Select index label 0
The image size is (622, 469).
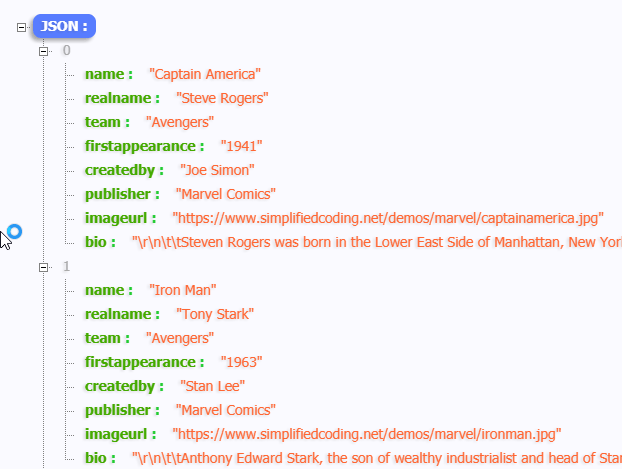click(x=66, y=50)
